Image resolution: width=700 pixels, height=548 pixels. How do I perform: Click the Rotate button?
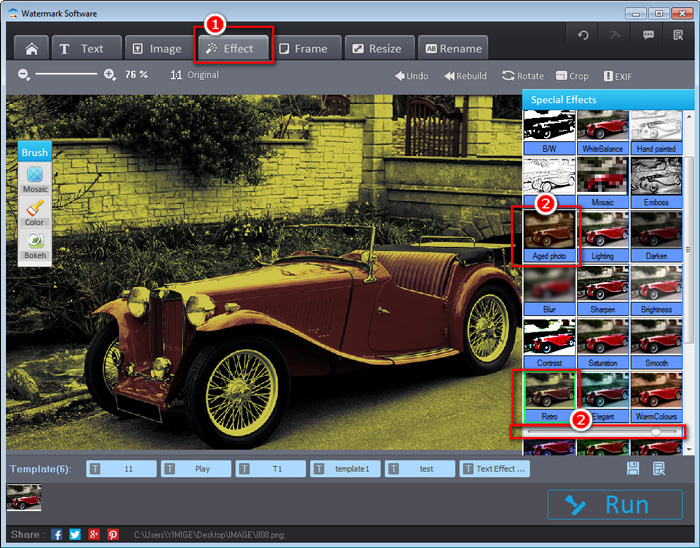click(523, 76)
